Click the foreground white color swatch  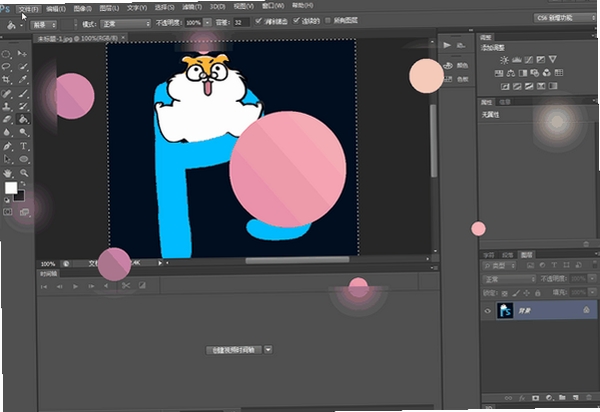[x=11, y=188]
